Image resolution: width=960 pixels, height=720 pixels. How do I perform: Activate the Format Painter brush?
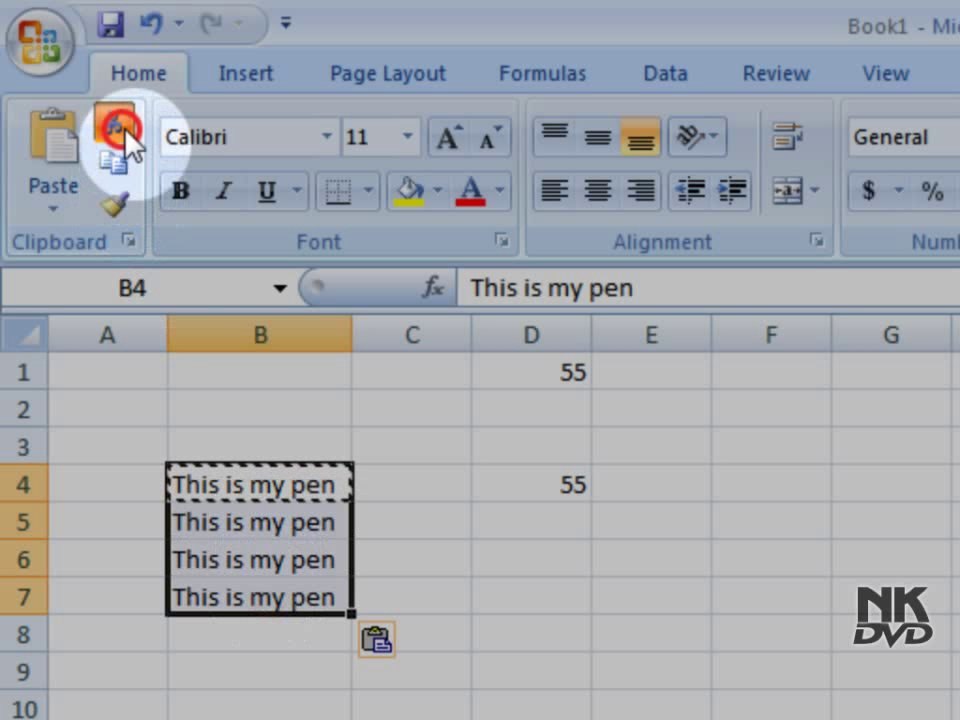[115, 204]
